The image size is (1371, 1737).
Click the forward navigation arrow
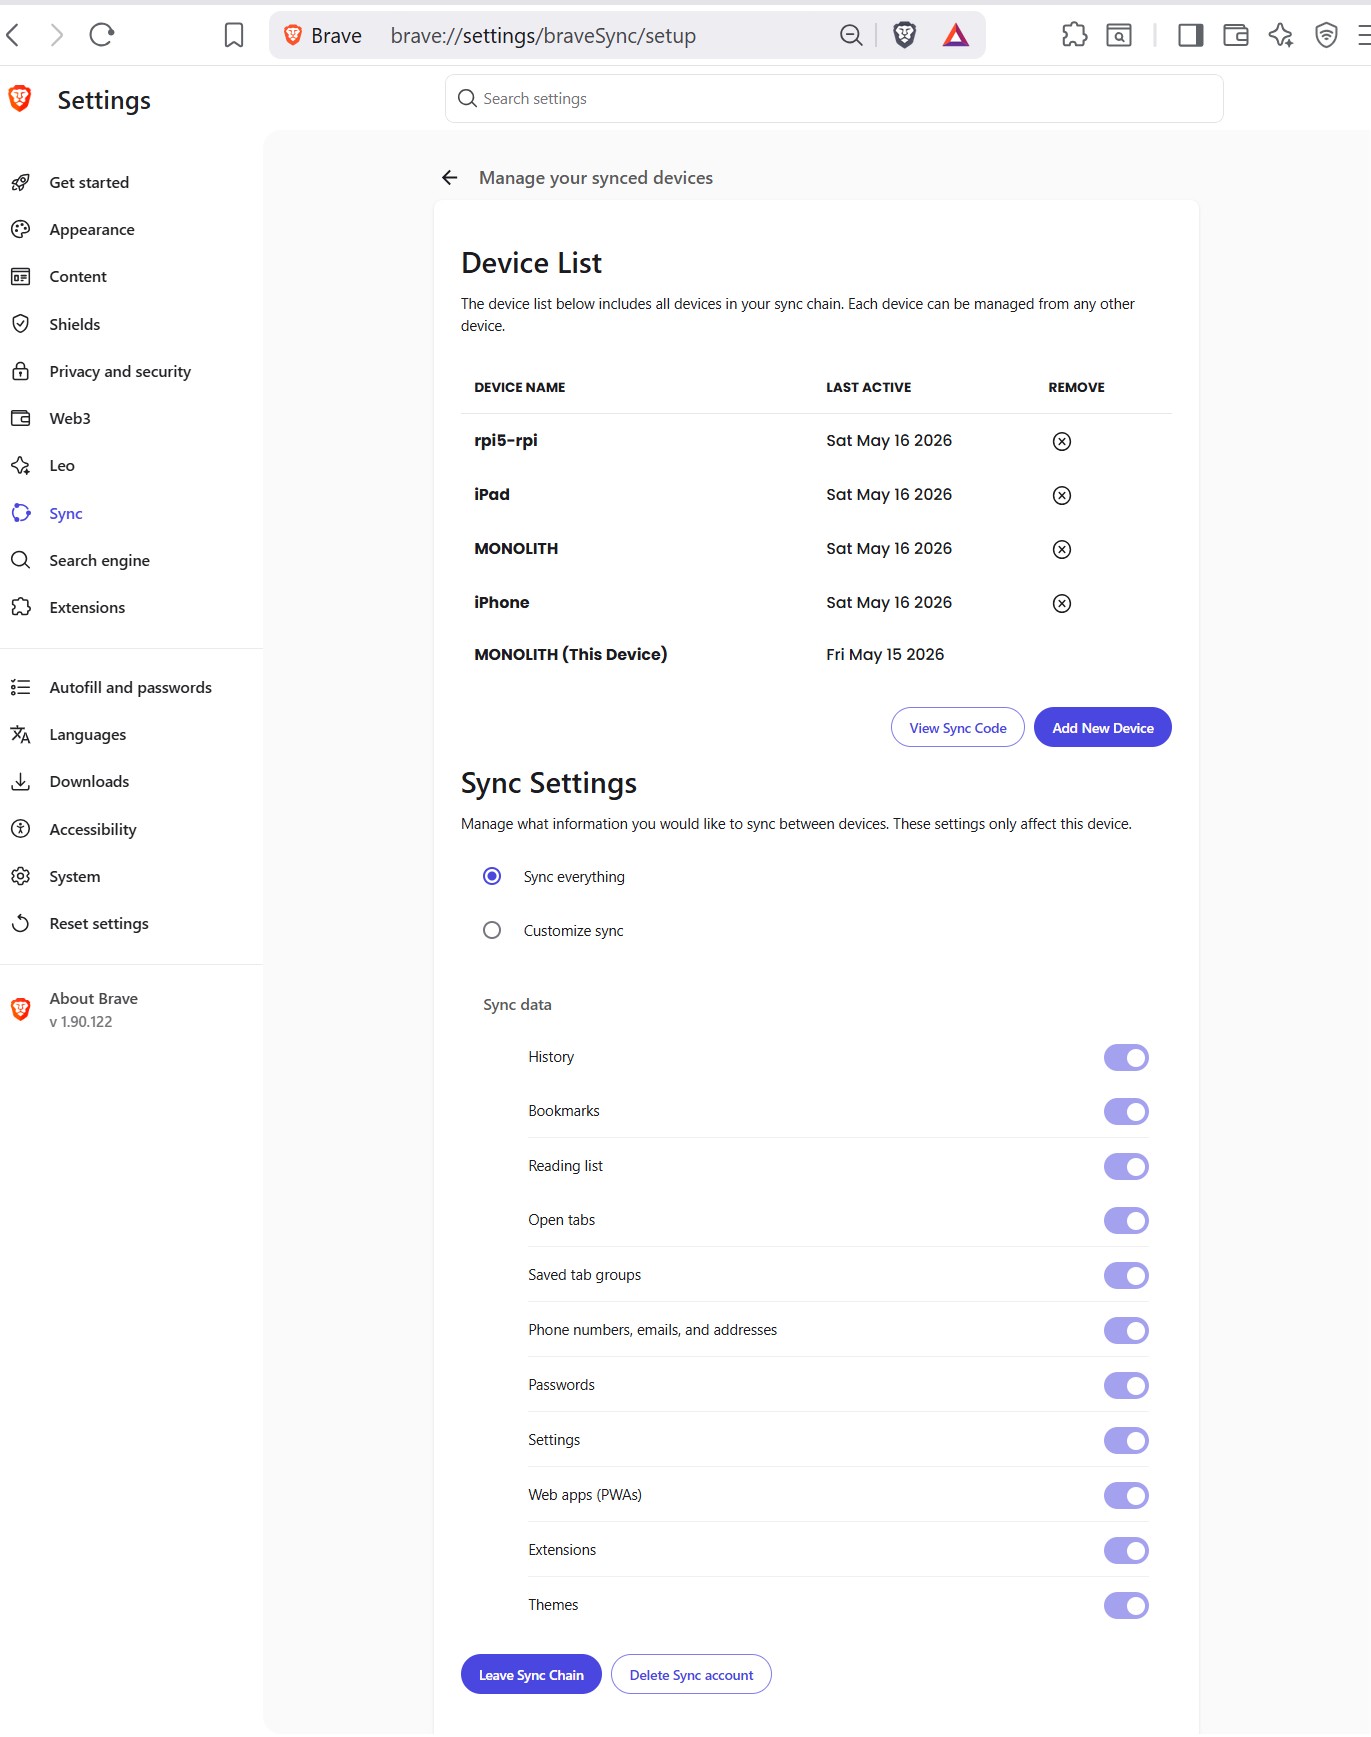[x=57, y=36]
